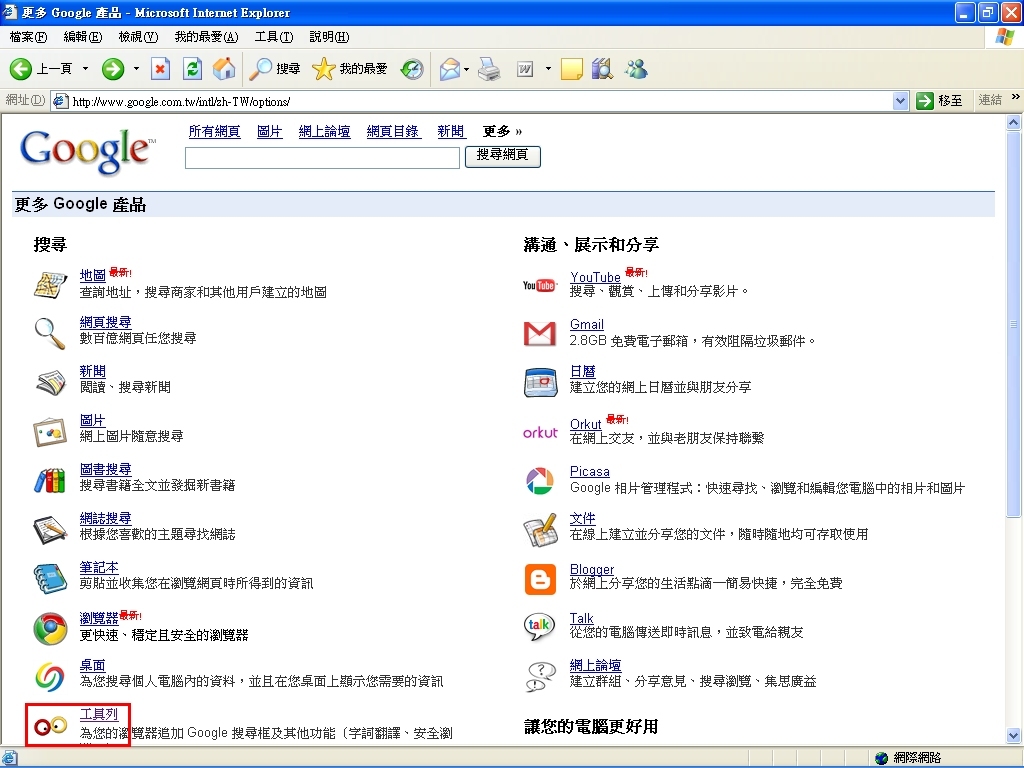Open the Mail envelope toolbar icon
This screenshot has width=1024, height=768.
(449, 69)
